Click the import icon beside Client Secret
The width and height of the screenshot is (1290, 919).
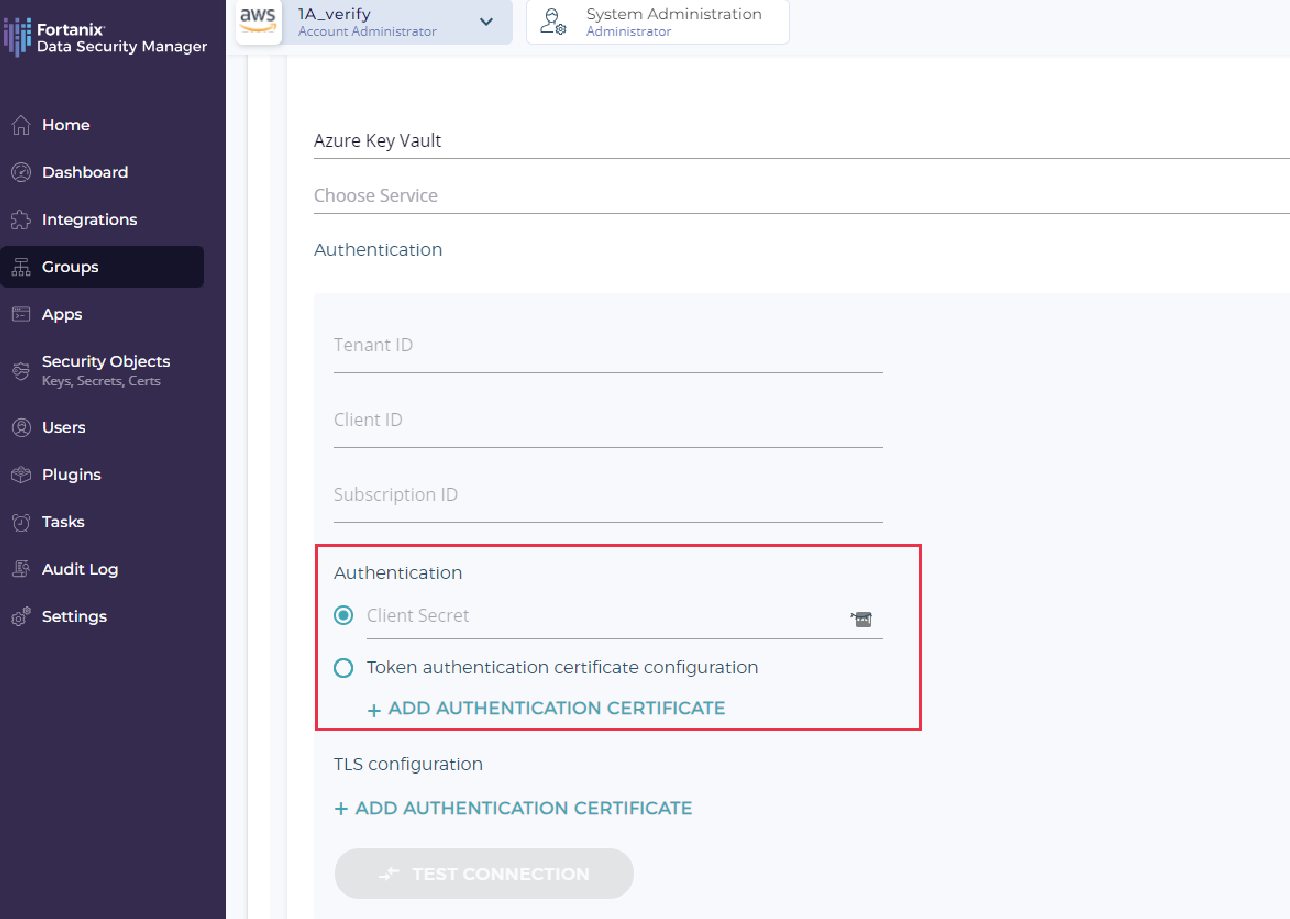point(861,619)
